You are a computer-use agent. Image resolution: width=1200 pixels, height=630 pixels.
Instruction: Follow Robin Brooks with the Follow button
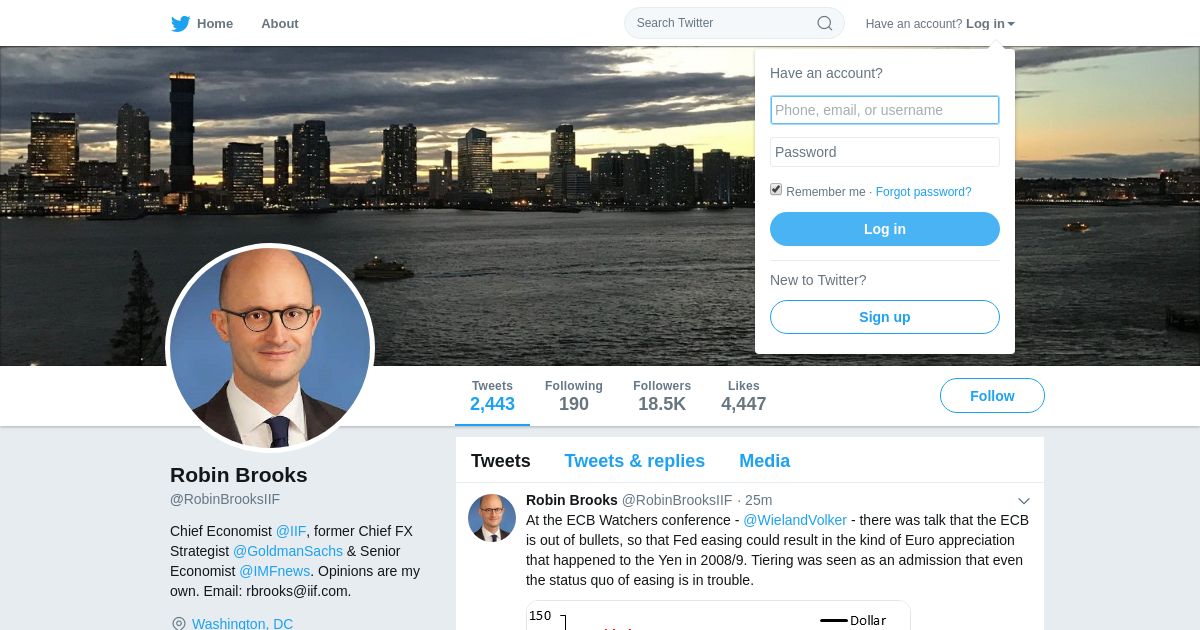(x=992, y=396)
